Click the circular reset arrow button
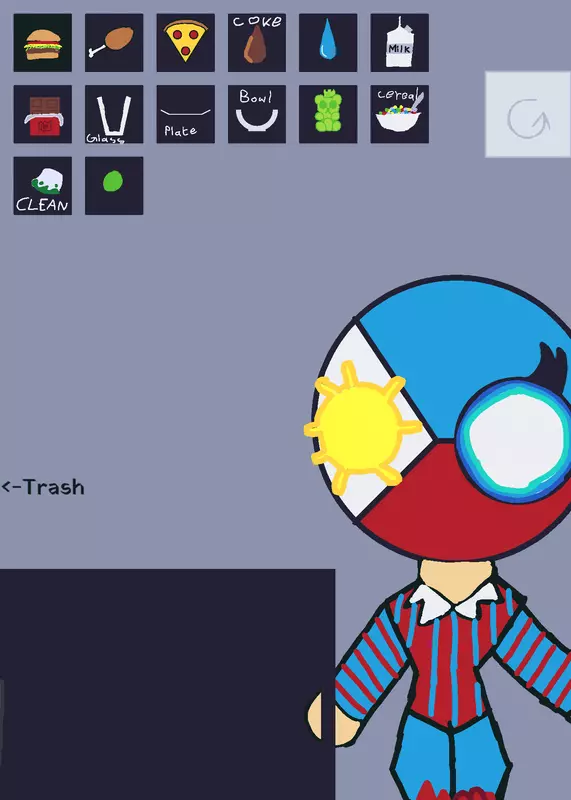Image resolution: width=571 pixels, height=800 pixels. pyautogui.click(x=528, y=114)
